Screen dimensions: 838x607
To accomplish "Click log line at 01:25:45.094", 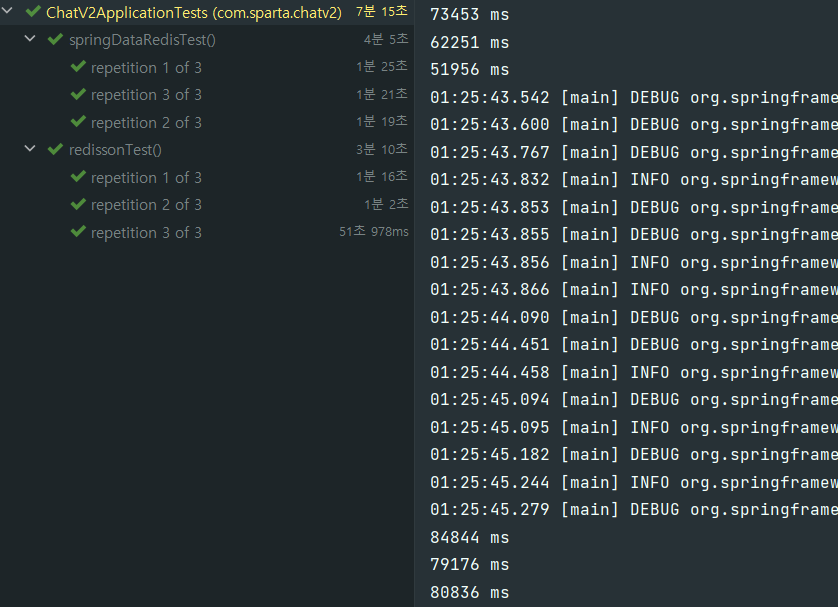I will (634, 400).
